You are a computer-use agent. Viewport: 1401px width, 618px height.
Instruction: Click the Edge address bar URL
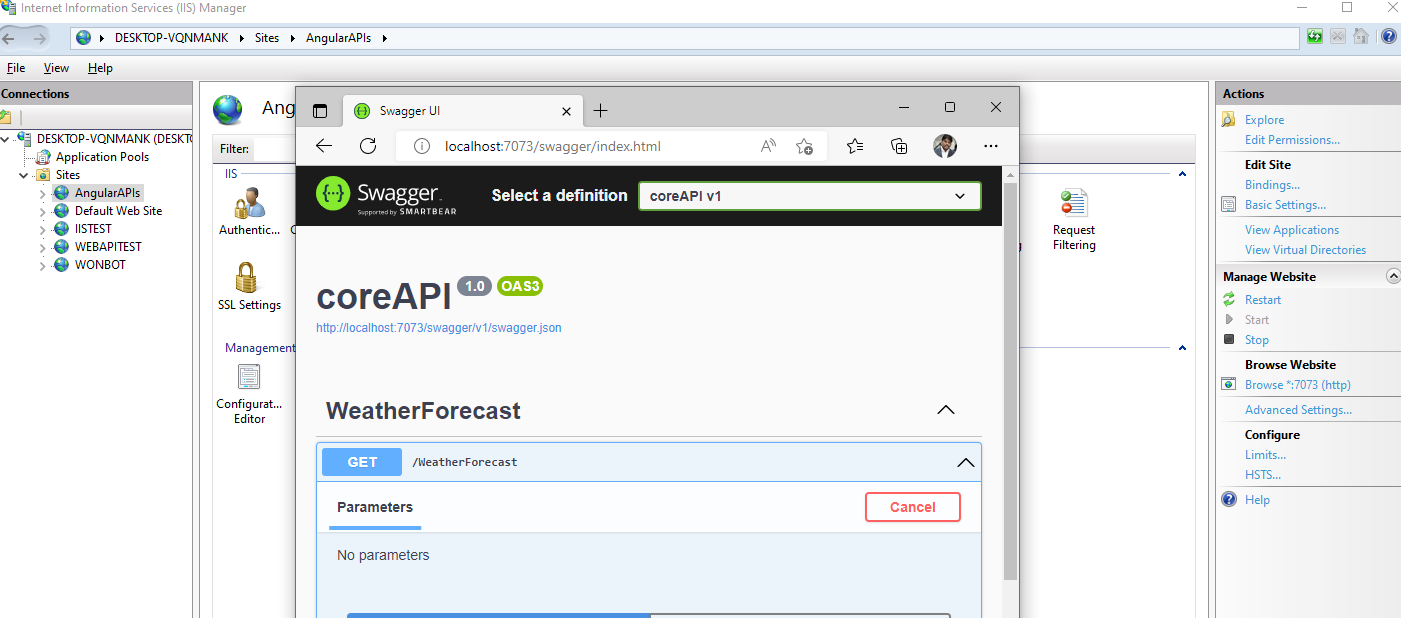(553, 146)
